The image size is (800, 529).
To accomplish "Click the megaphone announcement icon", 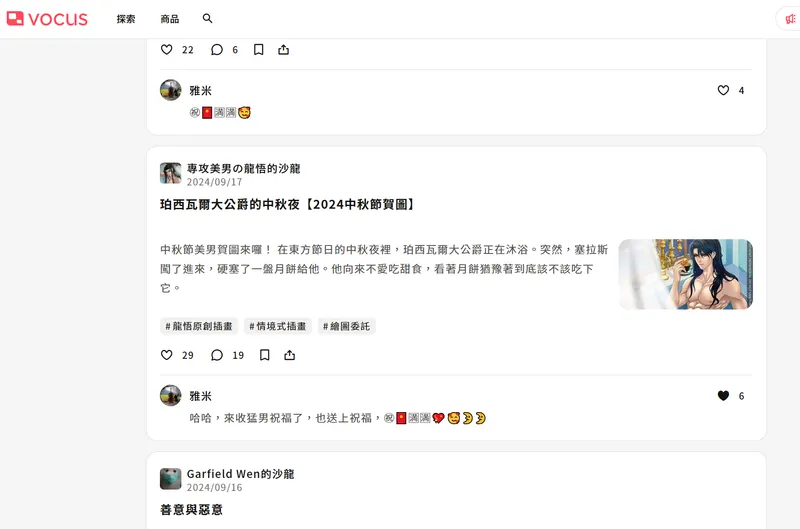I will [x=790, y=19].
